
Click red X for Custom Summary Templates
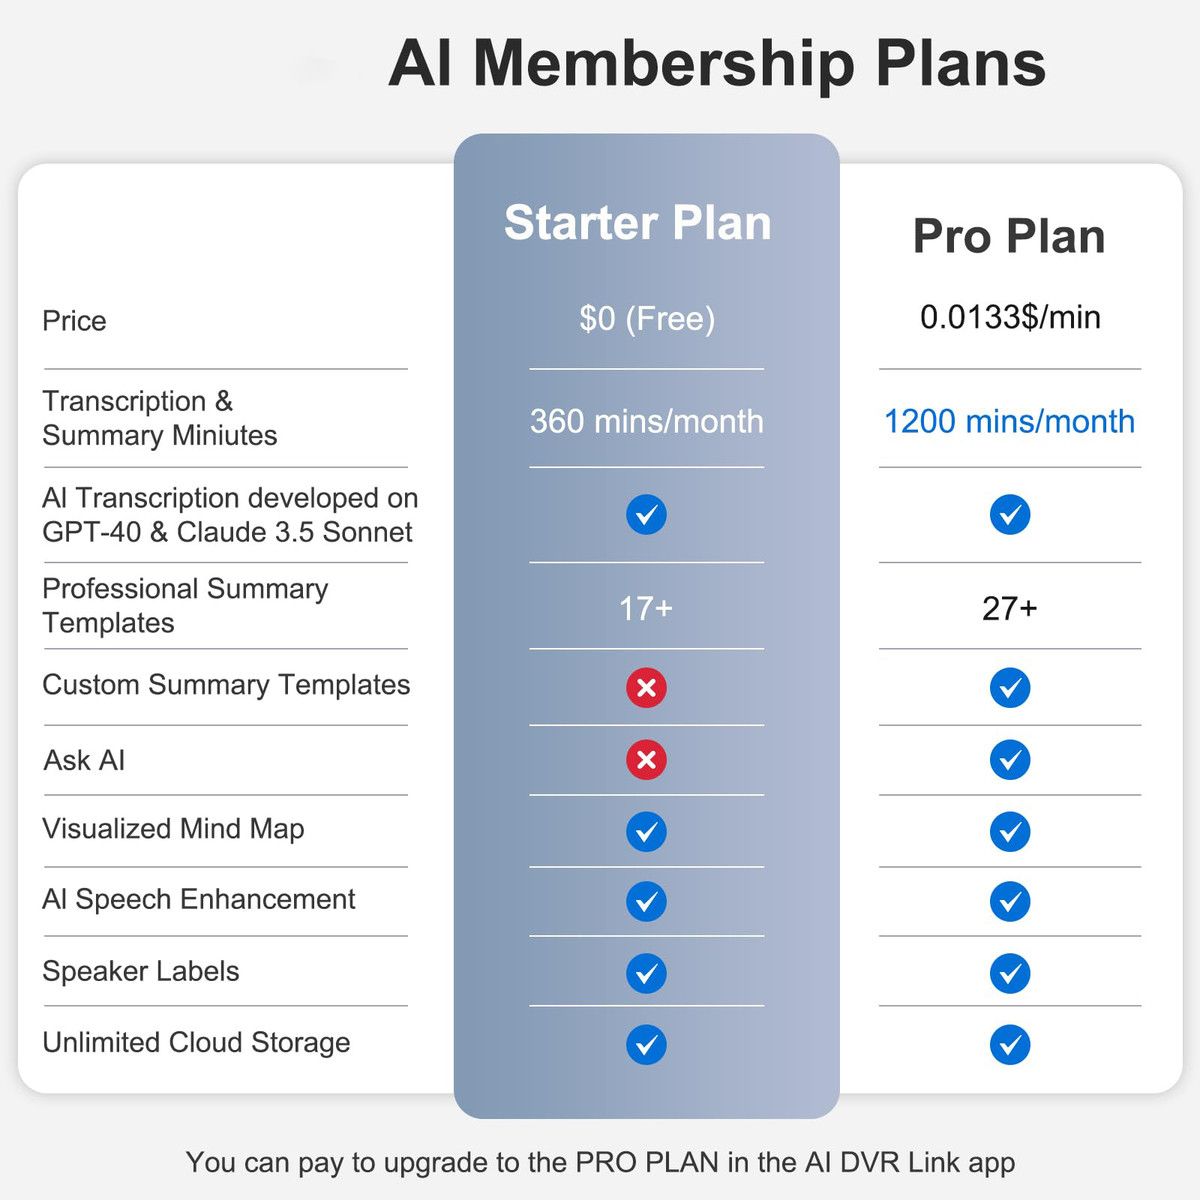[x=646, y=687]
